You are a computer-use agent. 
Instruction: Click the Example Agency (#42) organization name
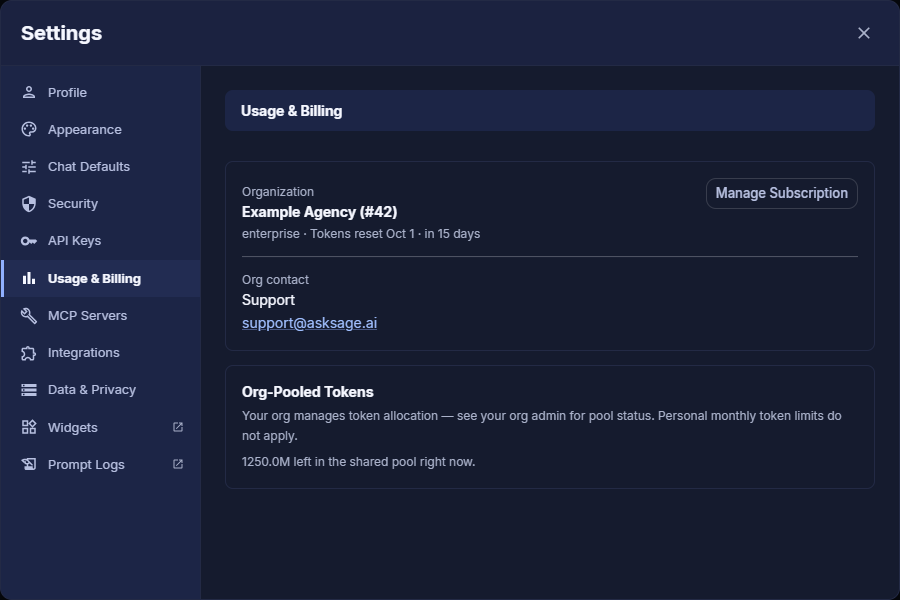319,212
